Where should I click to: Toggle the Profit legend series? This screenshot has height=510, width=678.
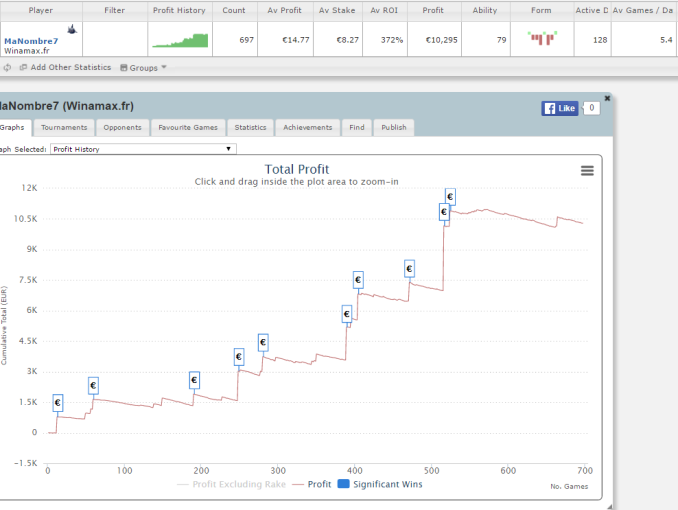[312, 485]
